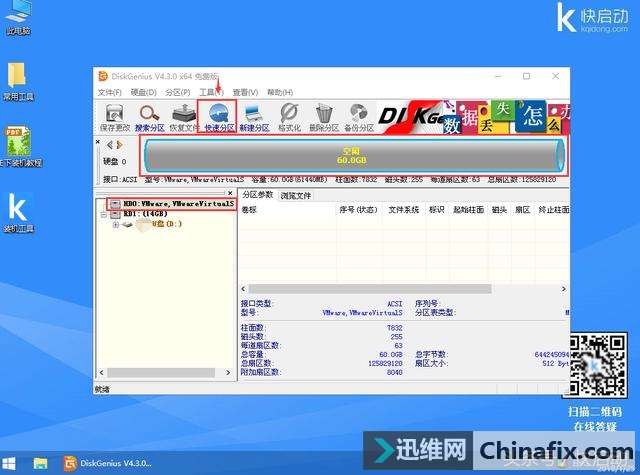The height and width of the screenshot is (475, 640).
Task: Minimize the DiskGenius window
Action: (498, 76)
